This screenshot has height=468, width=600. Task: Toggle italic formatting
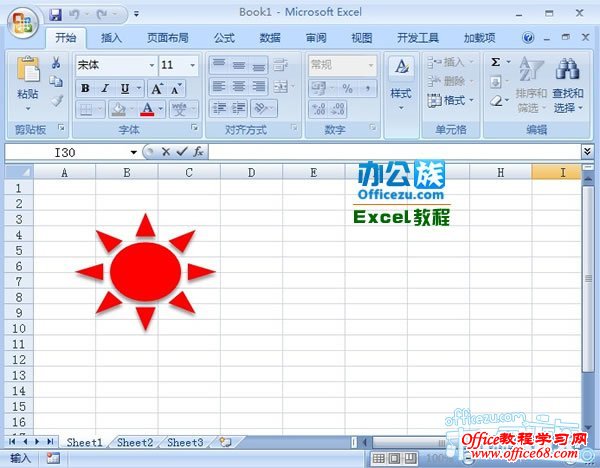pyautogui.click(x=105, y=89)
